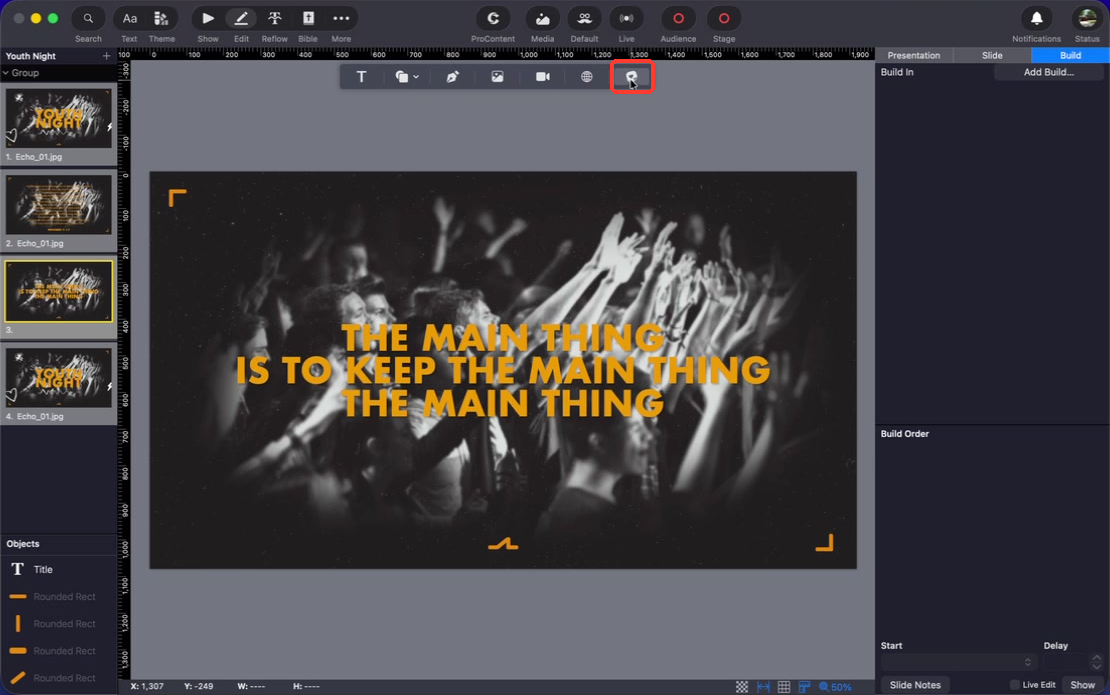
Task: Toggle the Audience output
Action: [678, 19]
